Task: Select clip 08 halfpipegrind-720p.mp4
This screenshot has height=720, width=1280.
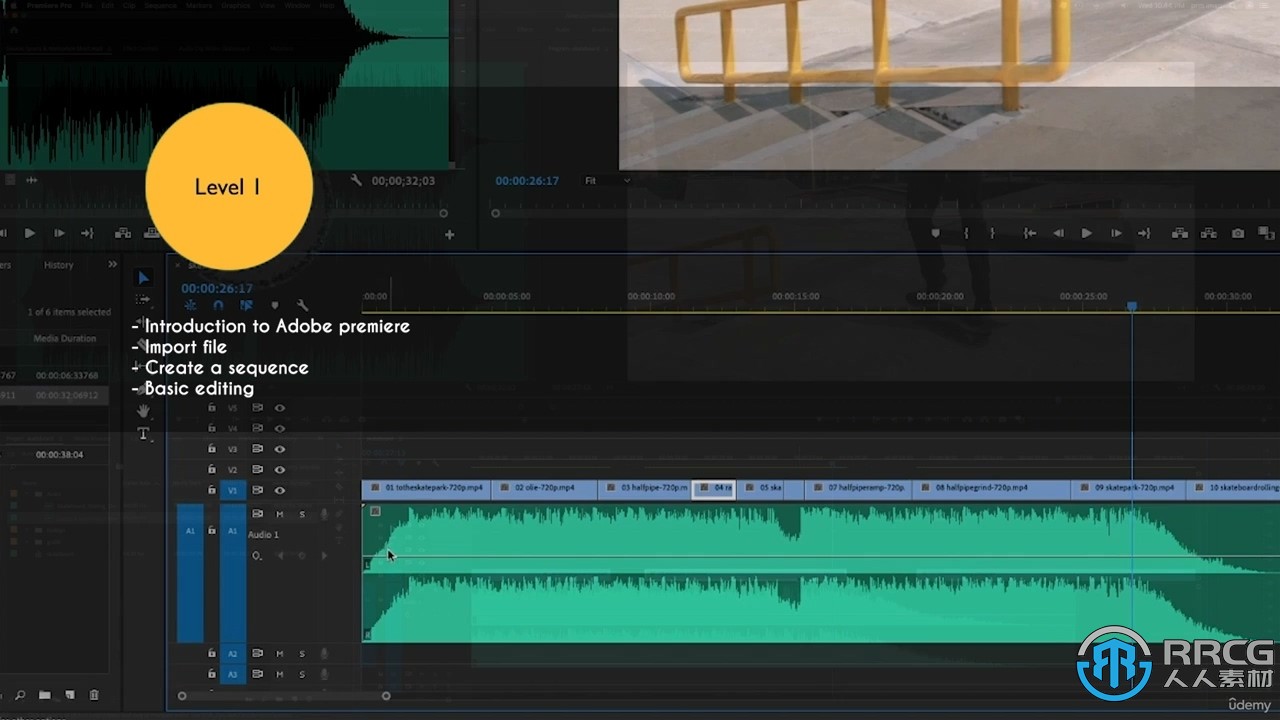Action: tap(991, 488)
